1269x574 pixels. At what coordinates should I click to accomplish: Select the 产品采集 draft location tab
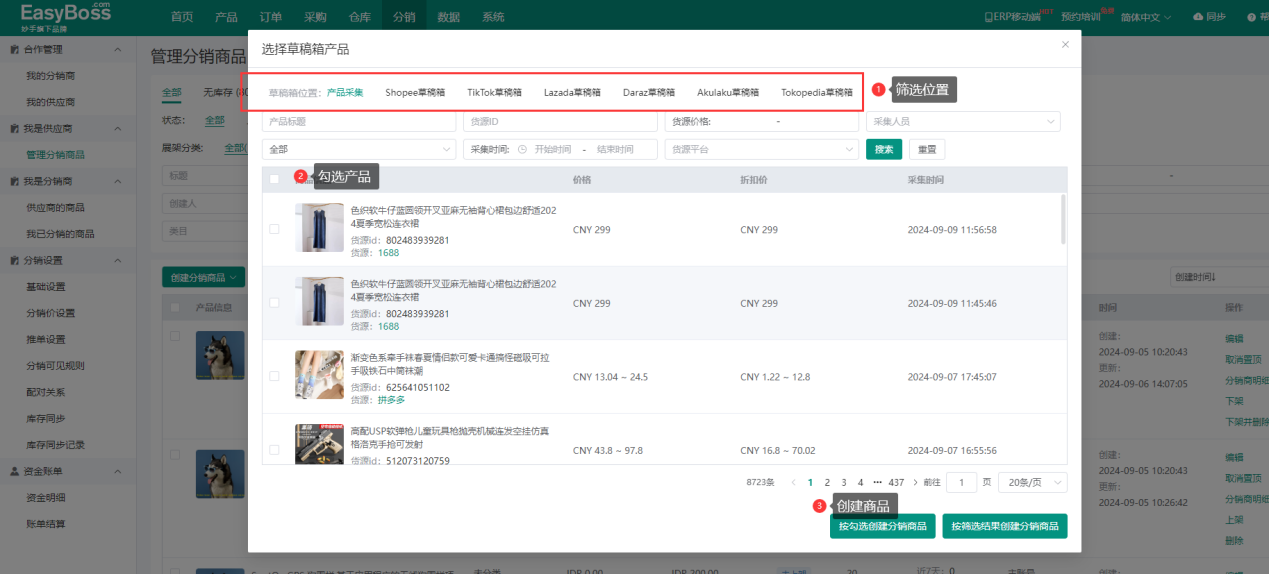[345, 92]
